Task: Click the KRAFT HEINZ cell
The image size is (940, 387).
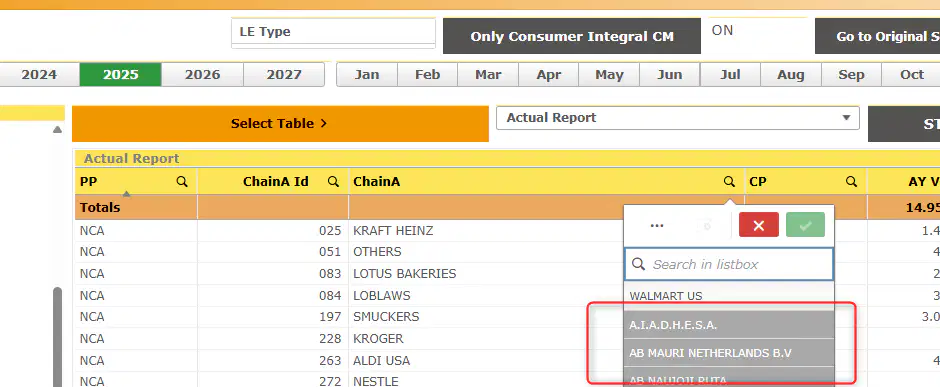Action: pos(393,231)
